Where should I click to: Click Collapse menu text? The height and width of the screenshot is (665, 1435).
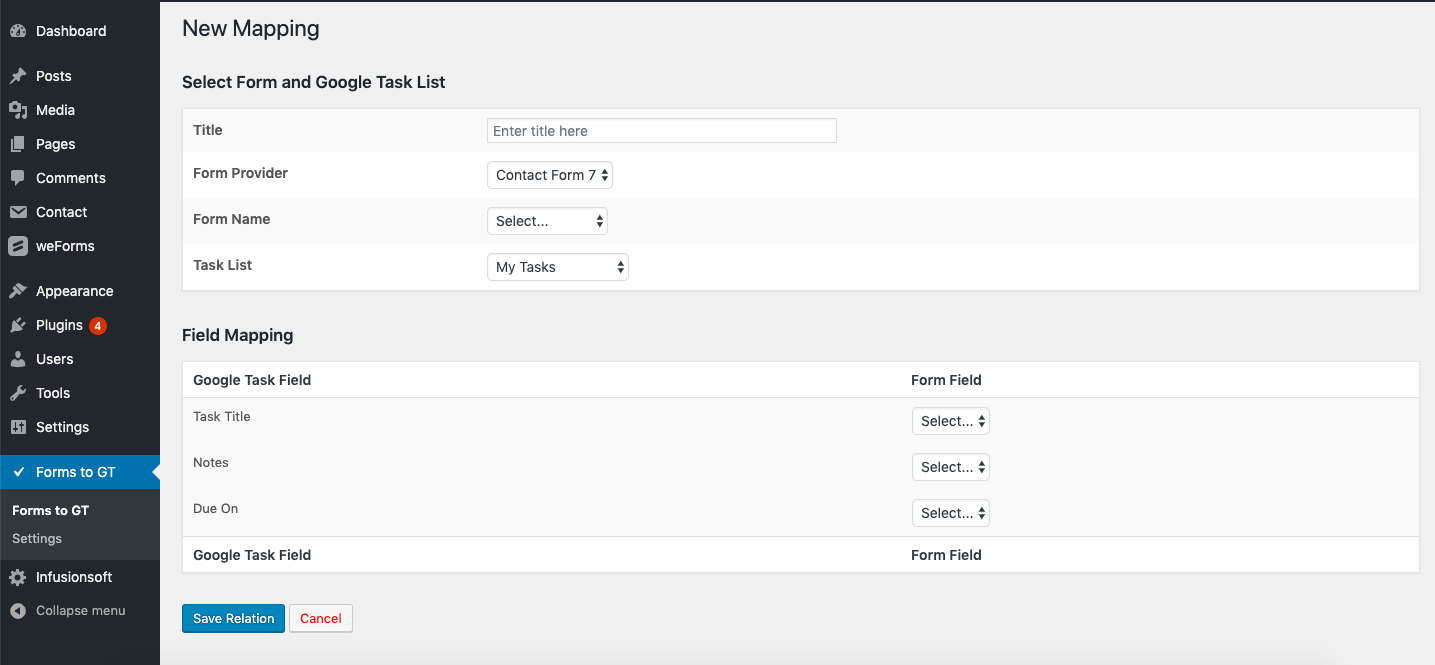point(81,610)
